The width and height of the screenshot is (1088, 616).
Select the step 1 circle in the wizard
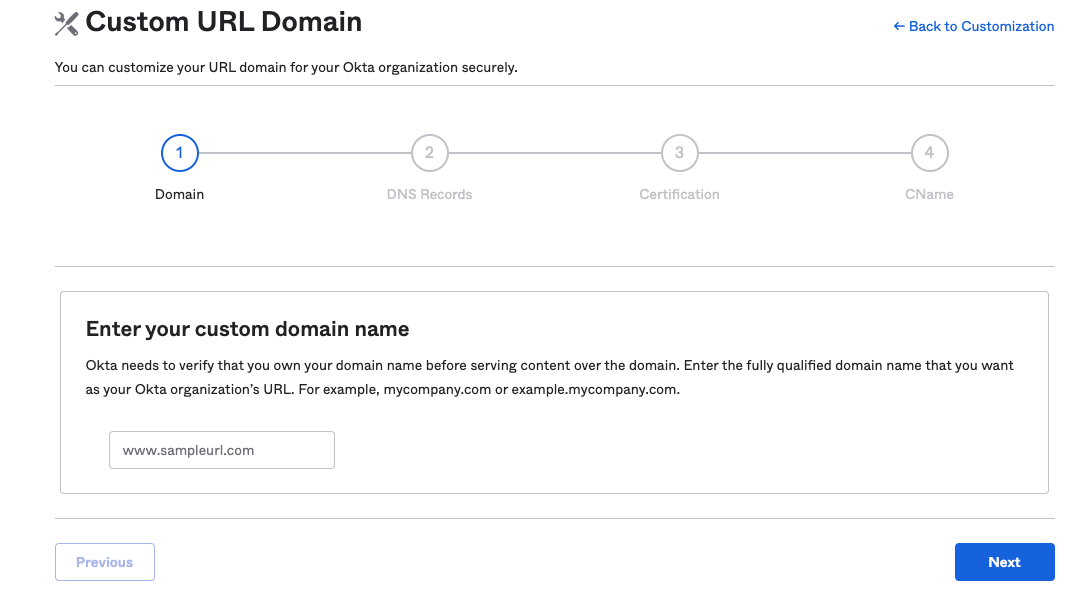click(x=180, y=153)
